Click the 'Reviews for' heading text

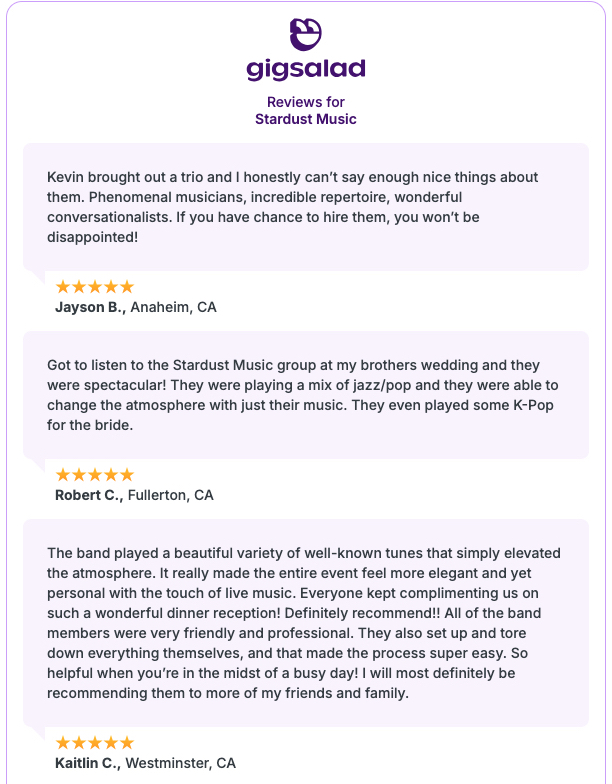[x=306, y=102]
